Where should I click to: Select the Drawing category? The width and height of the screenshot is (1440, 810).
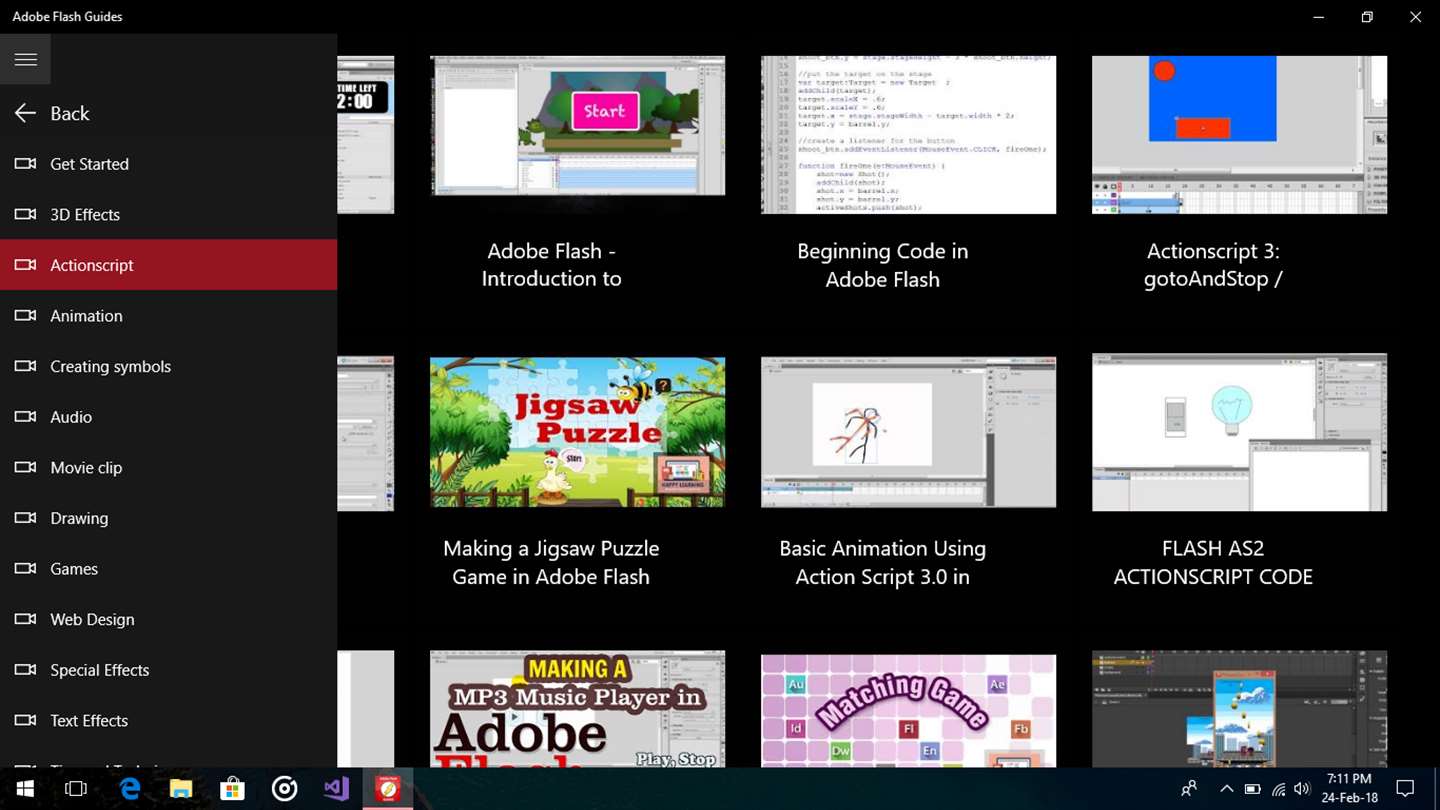[169, 519]
